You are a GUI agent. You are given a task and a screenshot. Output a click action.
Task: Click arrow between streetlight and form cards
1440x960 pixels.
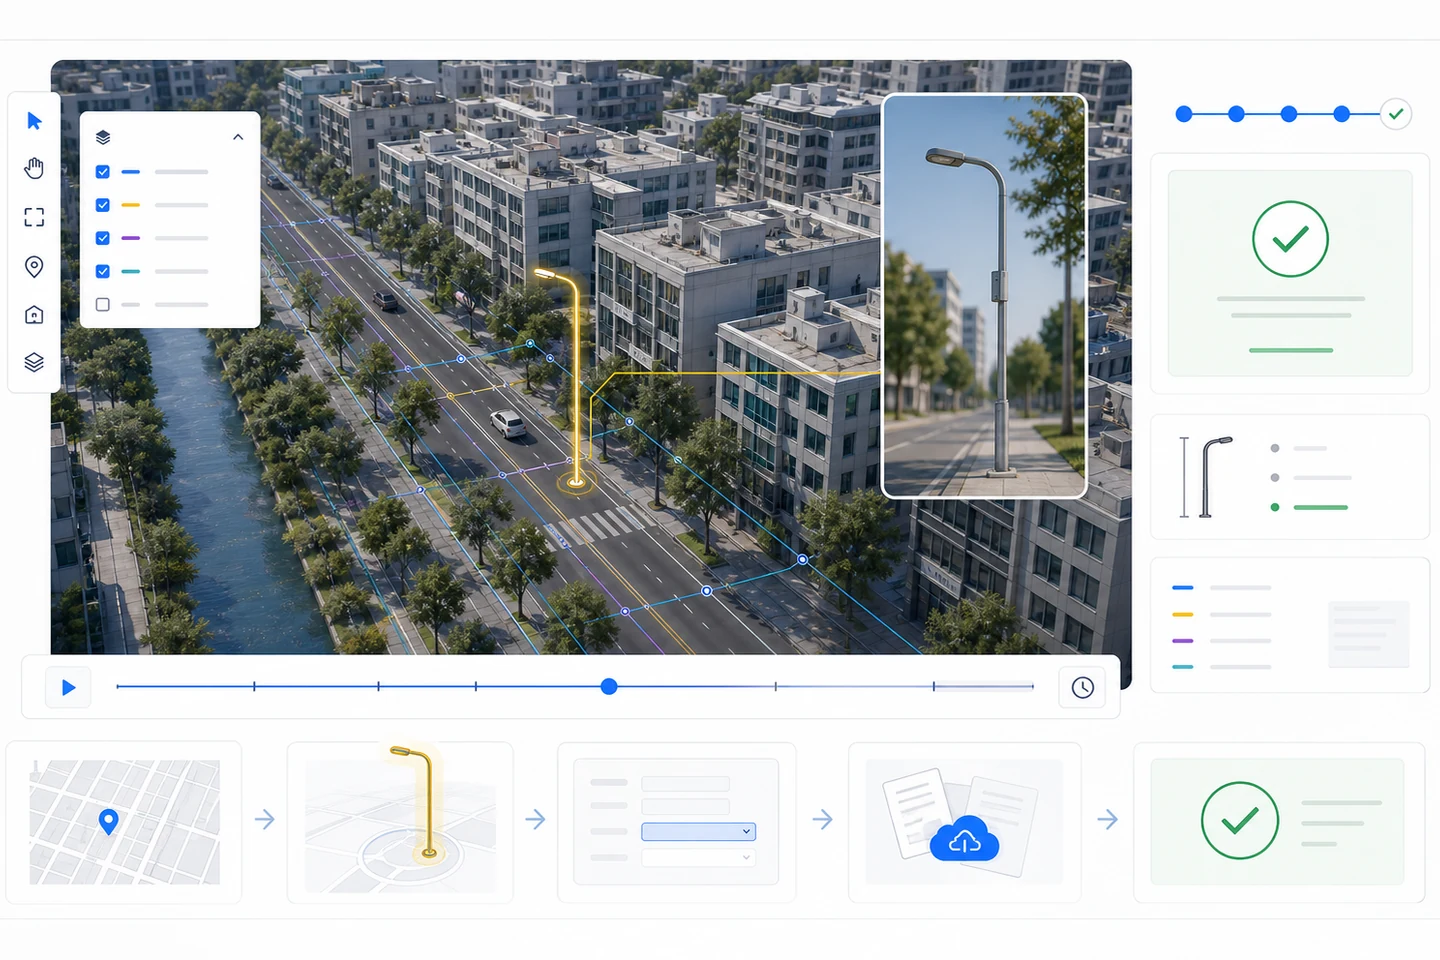(535, 820)
